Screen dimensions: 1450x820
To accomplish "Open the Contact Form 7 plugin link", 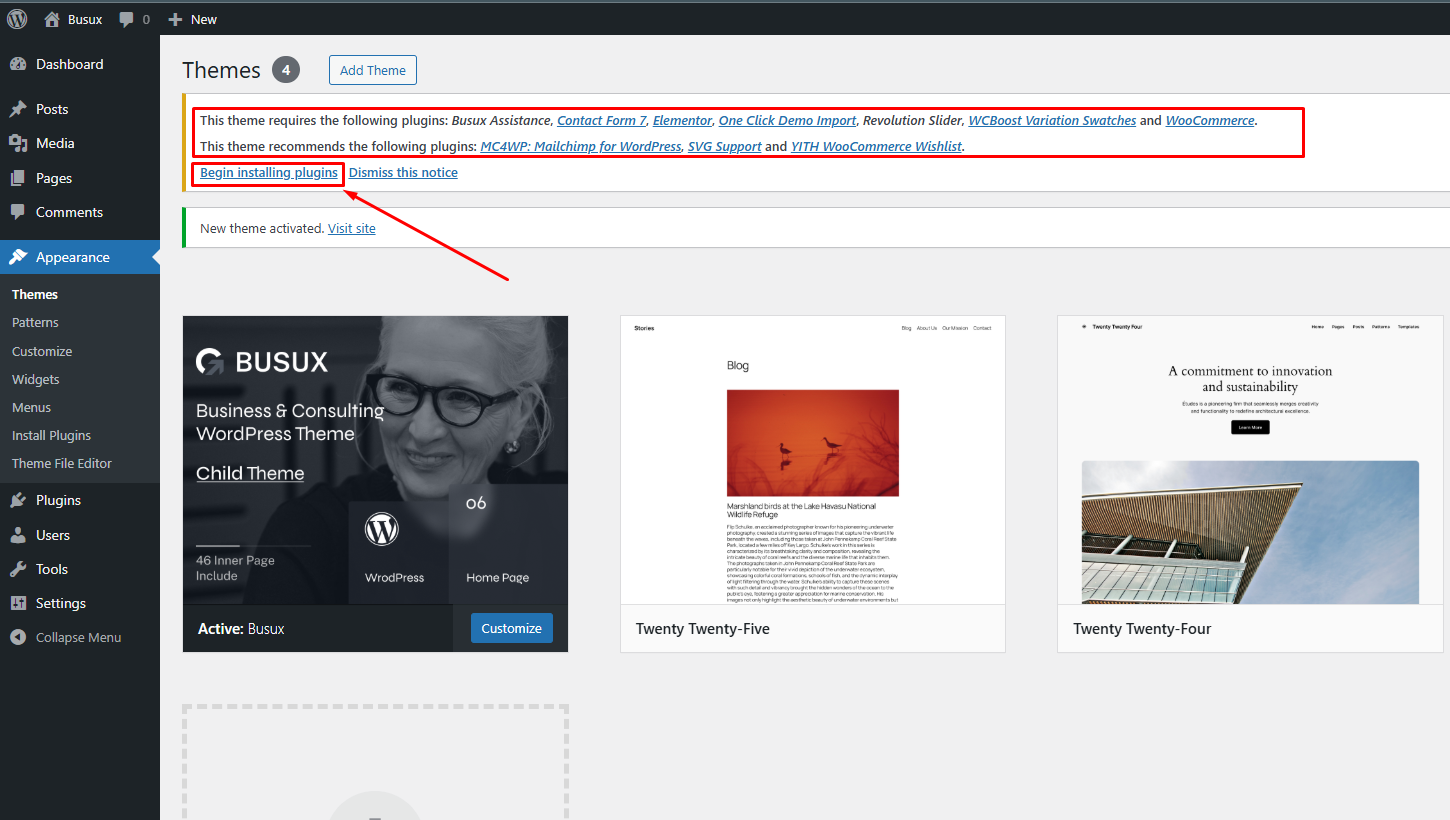I will (x=602, y=120).
